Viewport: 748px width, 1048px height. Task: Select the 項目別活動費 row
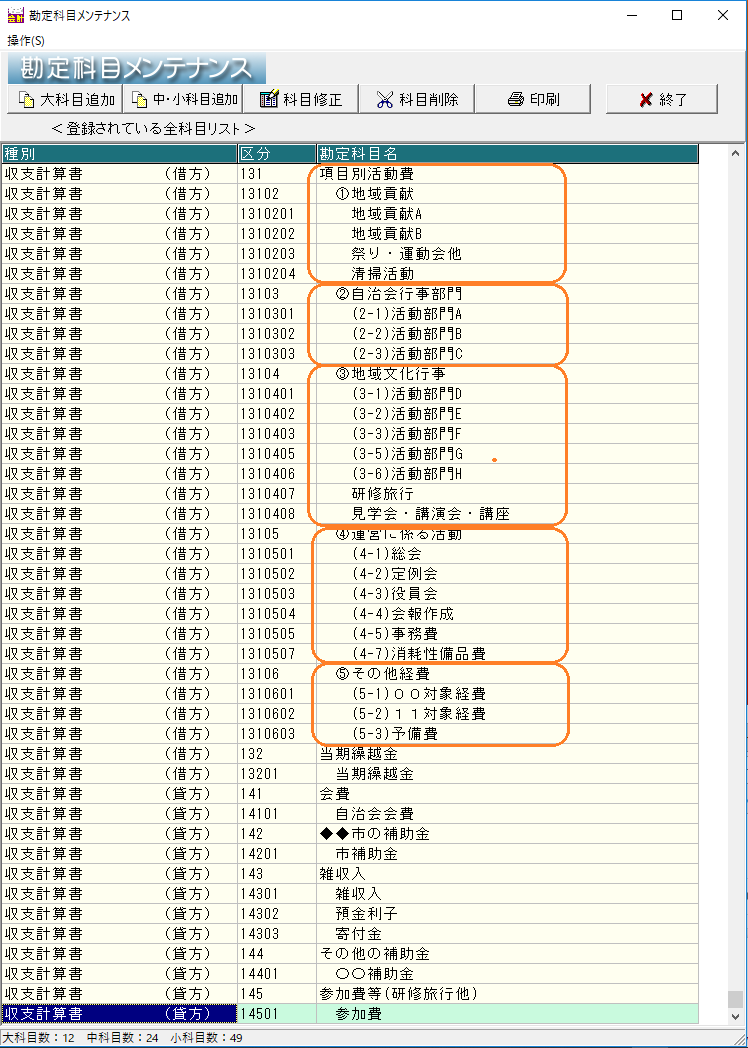[x=358, y=174]
